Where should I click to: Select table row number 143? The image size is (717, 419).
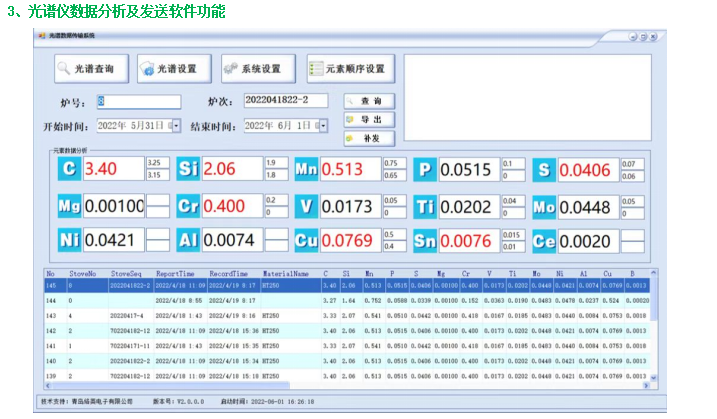200,314
